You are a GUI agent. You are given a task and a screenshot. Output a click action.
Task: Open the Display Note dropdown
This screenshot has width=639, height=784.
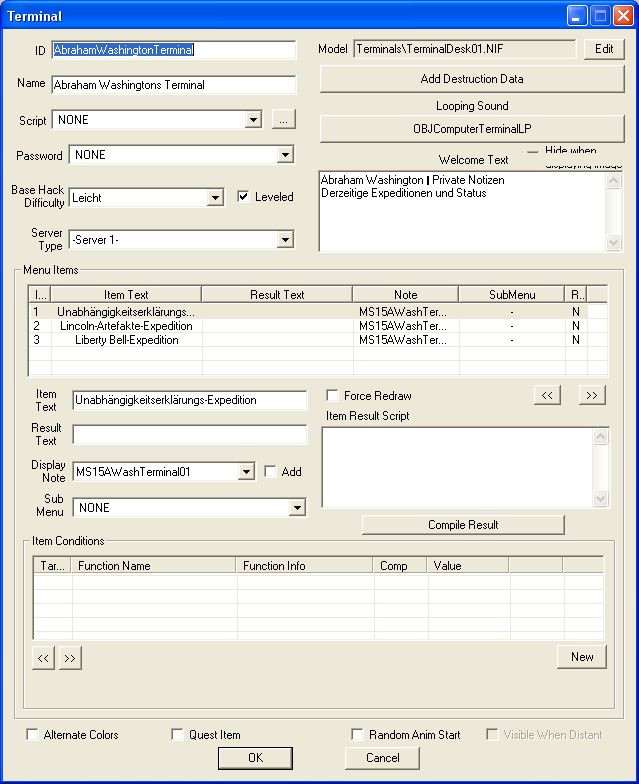coord(246,472)
